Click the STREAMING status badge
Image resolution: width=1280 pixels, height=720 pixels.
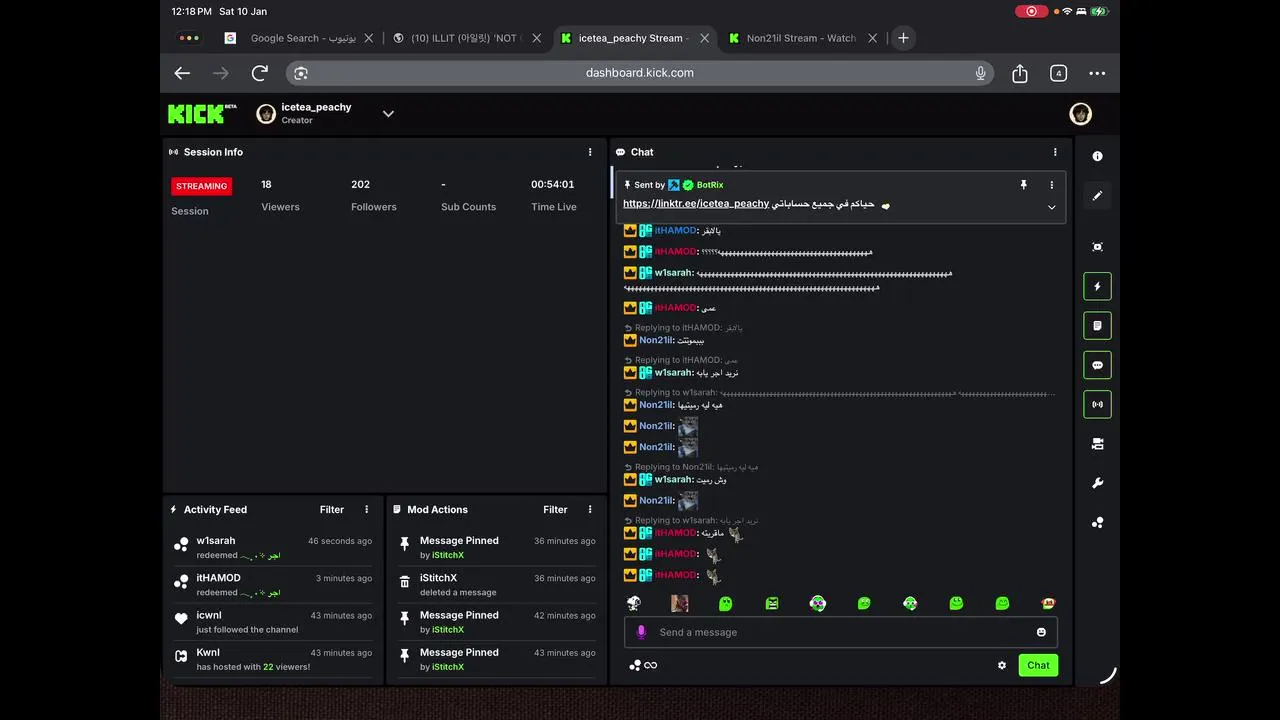click(202, 186)
